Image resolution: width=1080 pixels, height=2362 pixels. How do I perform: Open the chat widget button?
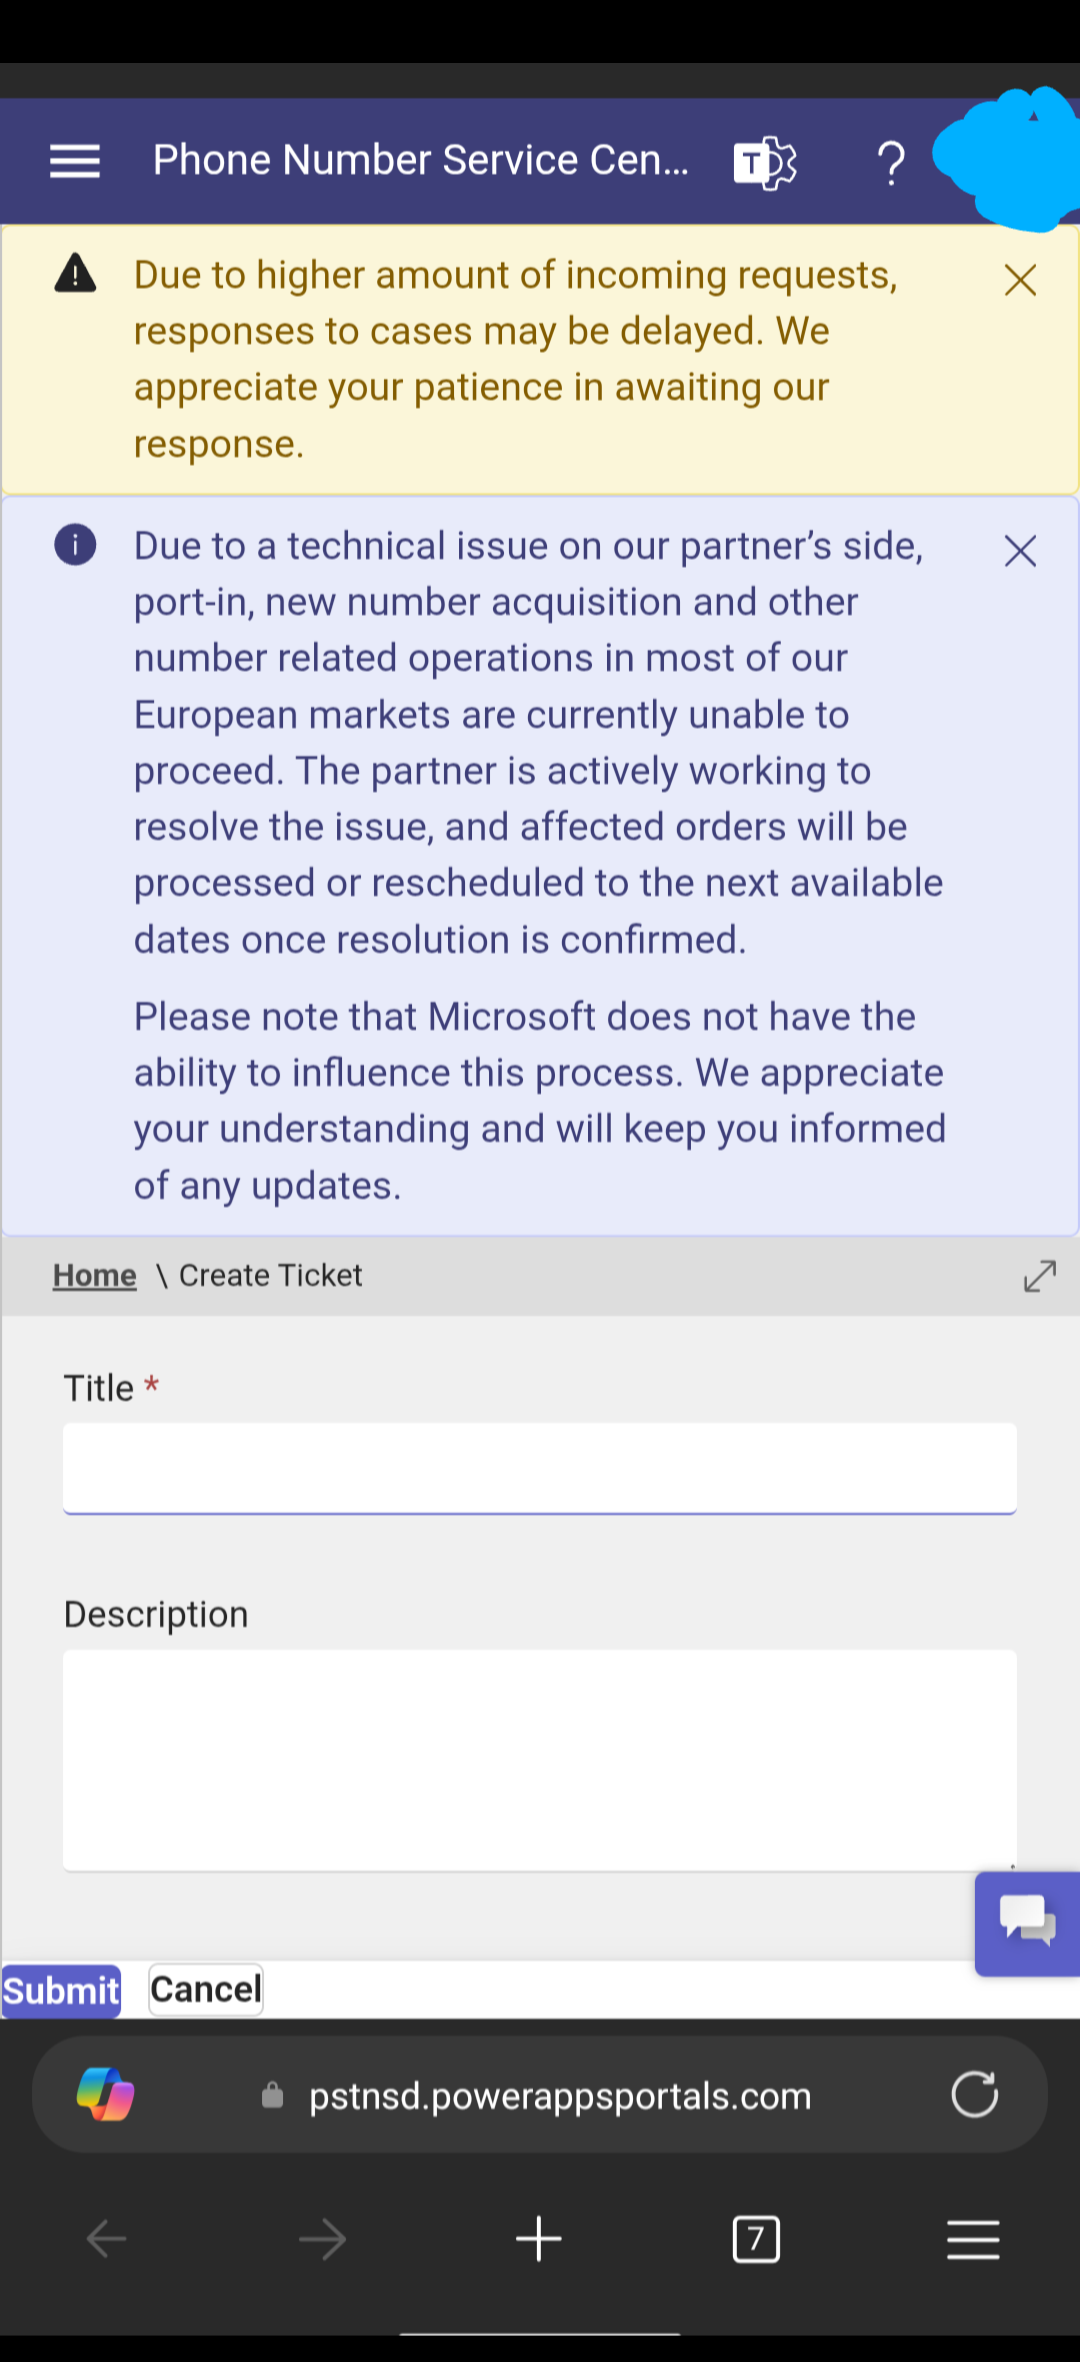tap(1027, 1923)
